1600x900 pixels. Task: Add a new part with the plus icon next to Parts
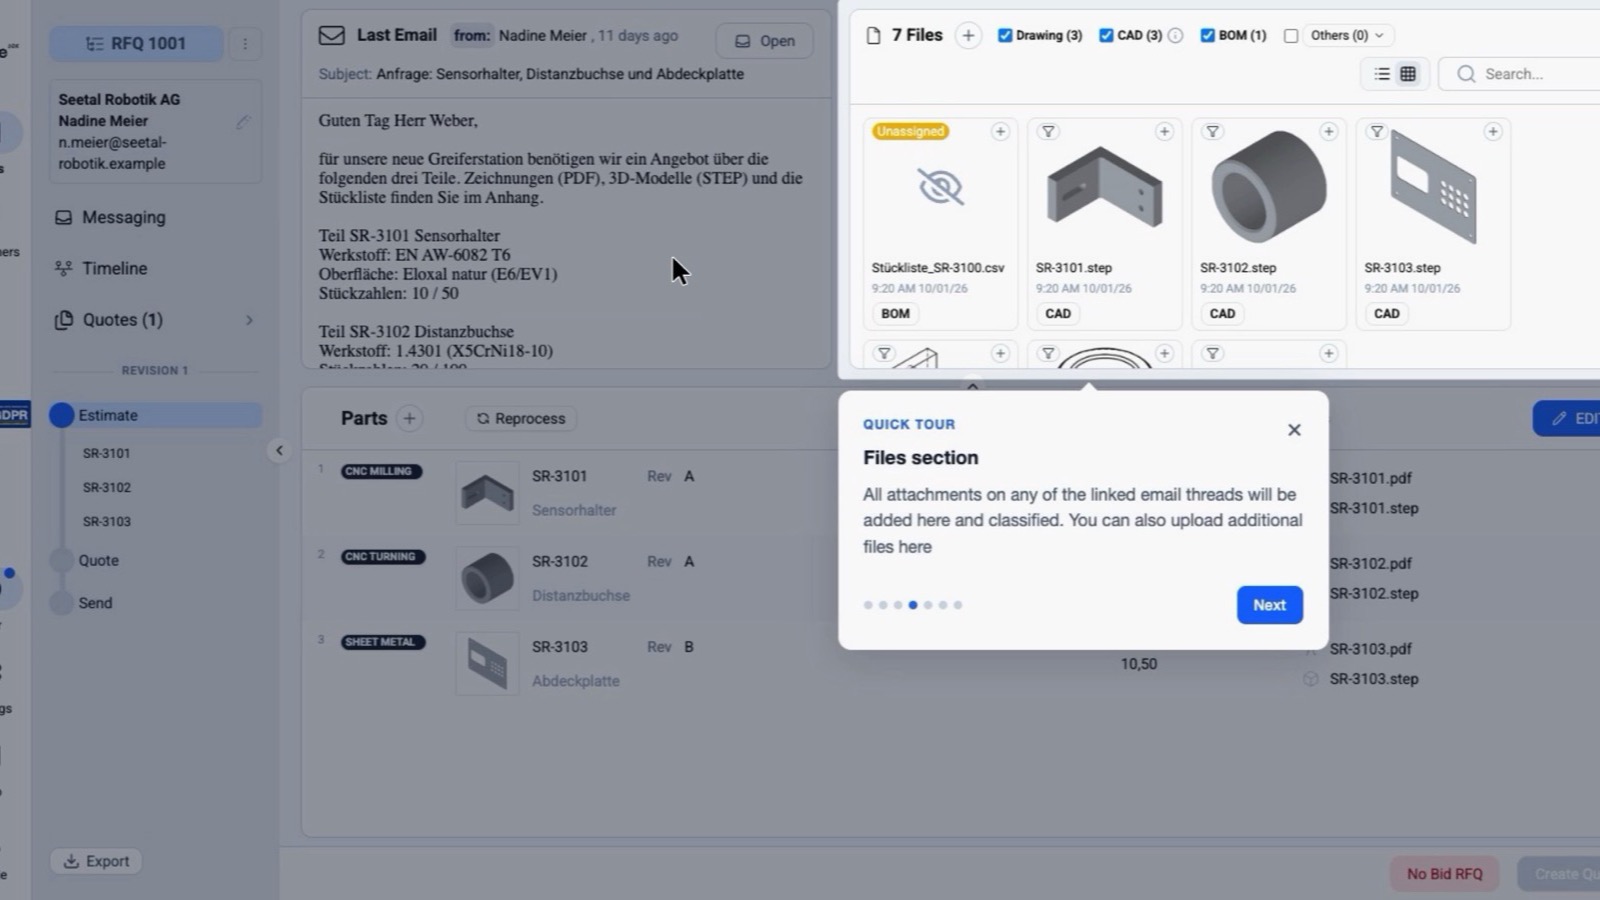[x=409, y=418]
